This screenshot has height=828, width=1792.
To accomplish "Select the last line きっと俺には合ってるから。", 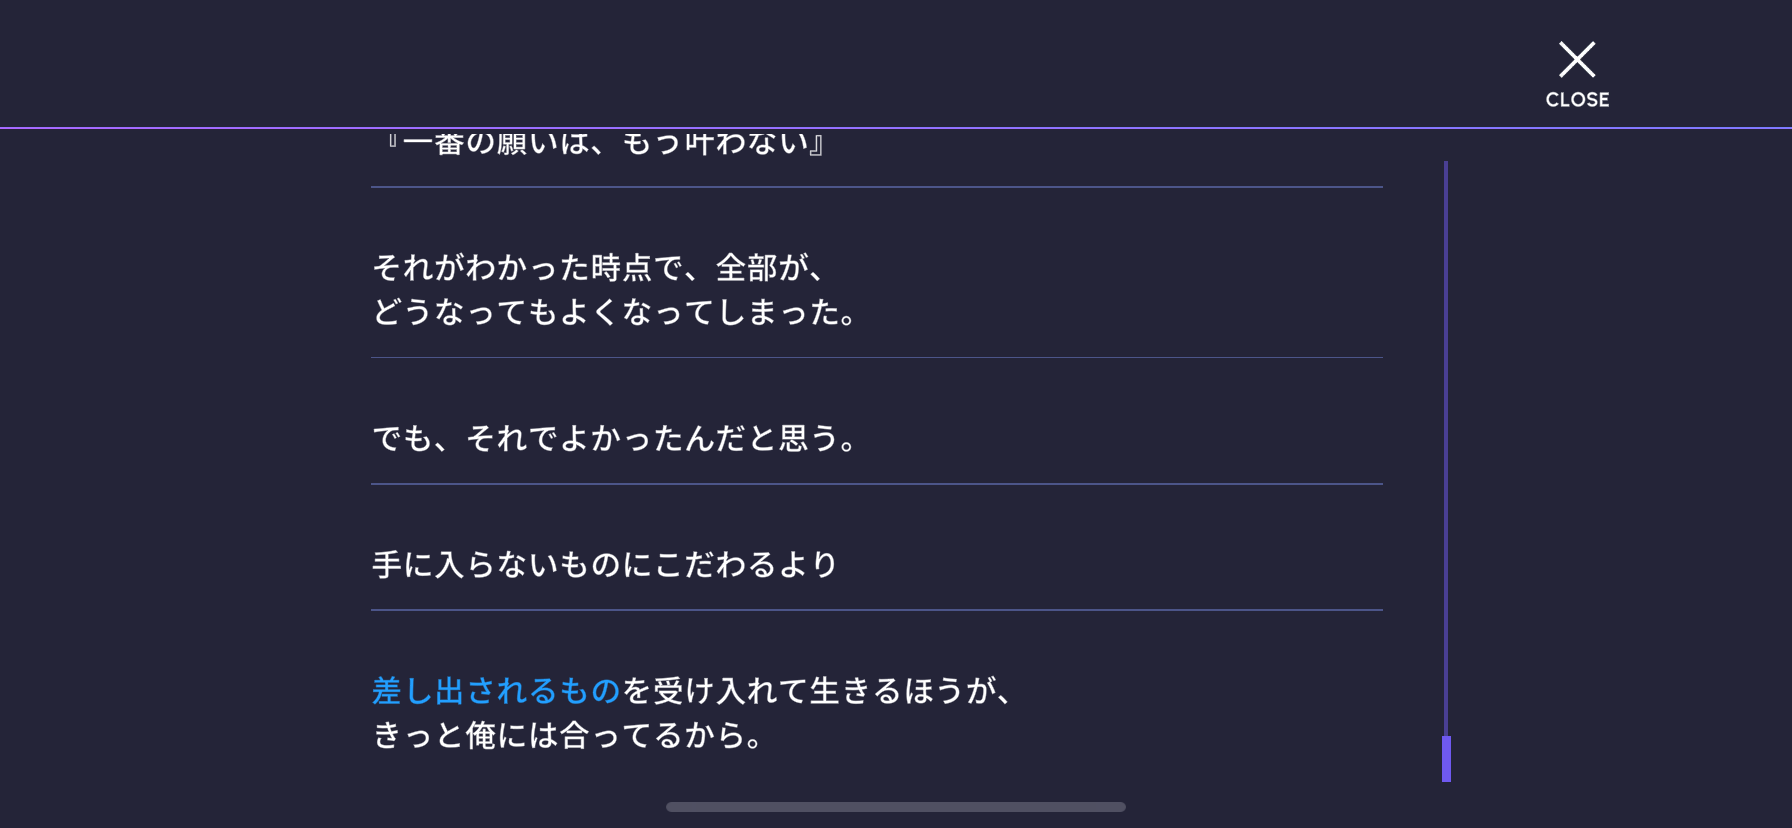I will coord(570,736).
